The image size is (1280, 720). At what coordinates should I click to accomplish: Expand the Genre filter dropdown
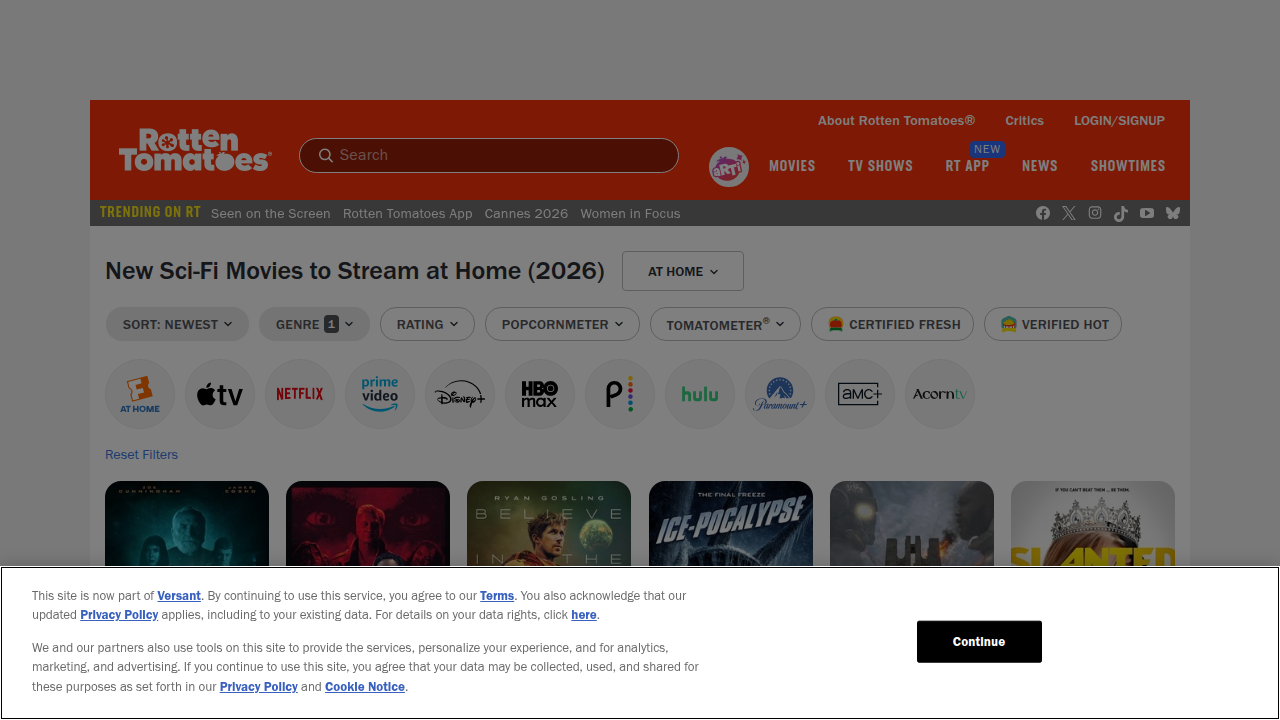[314, 324]
